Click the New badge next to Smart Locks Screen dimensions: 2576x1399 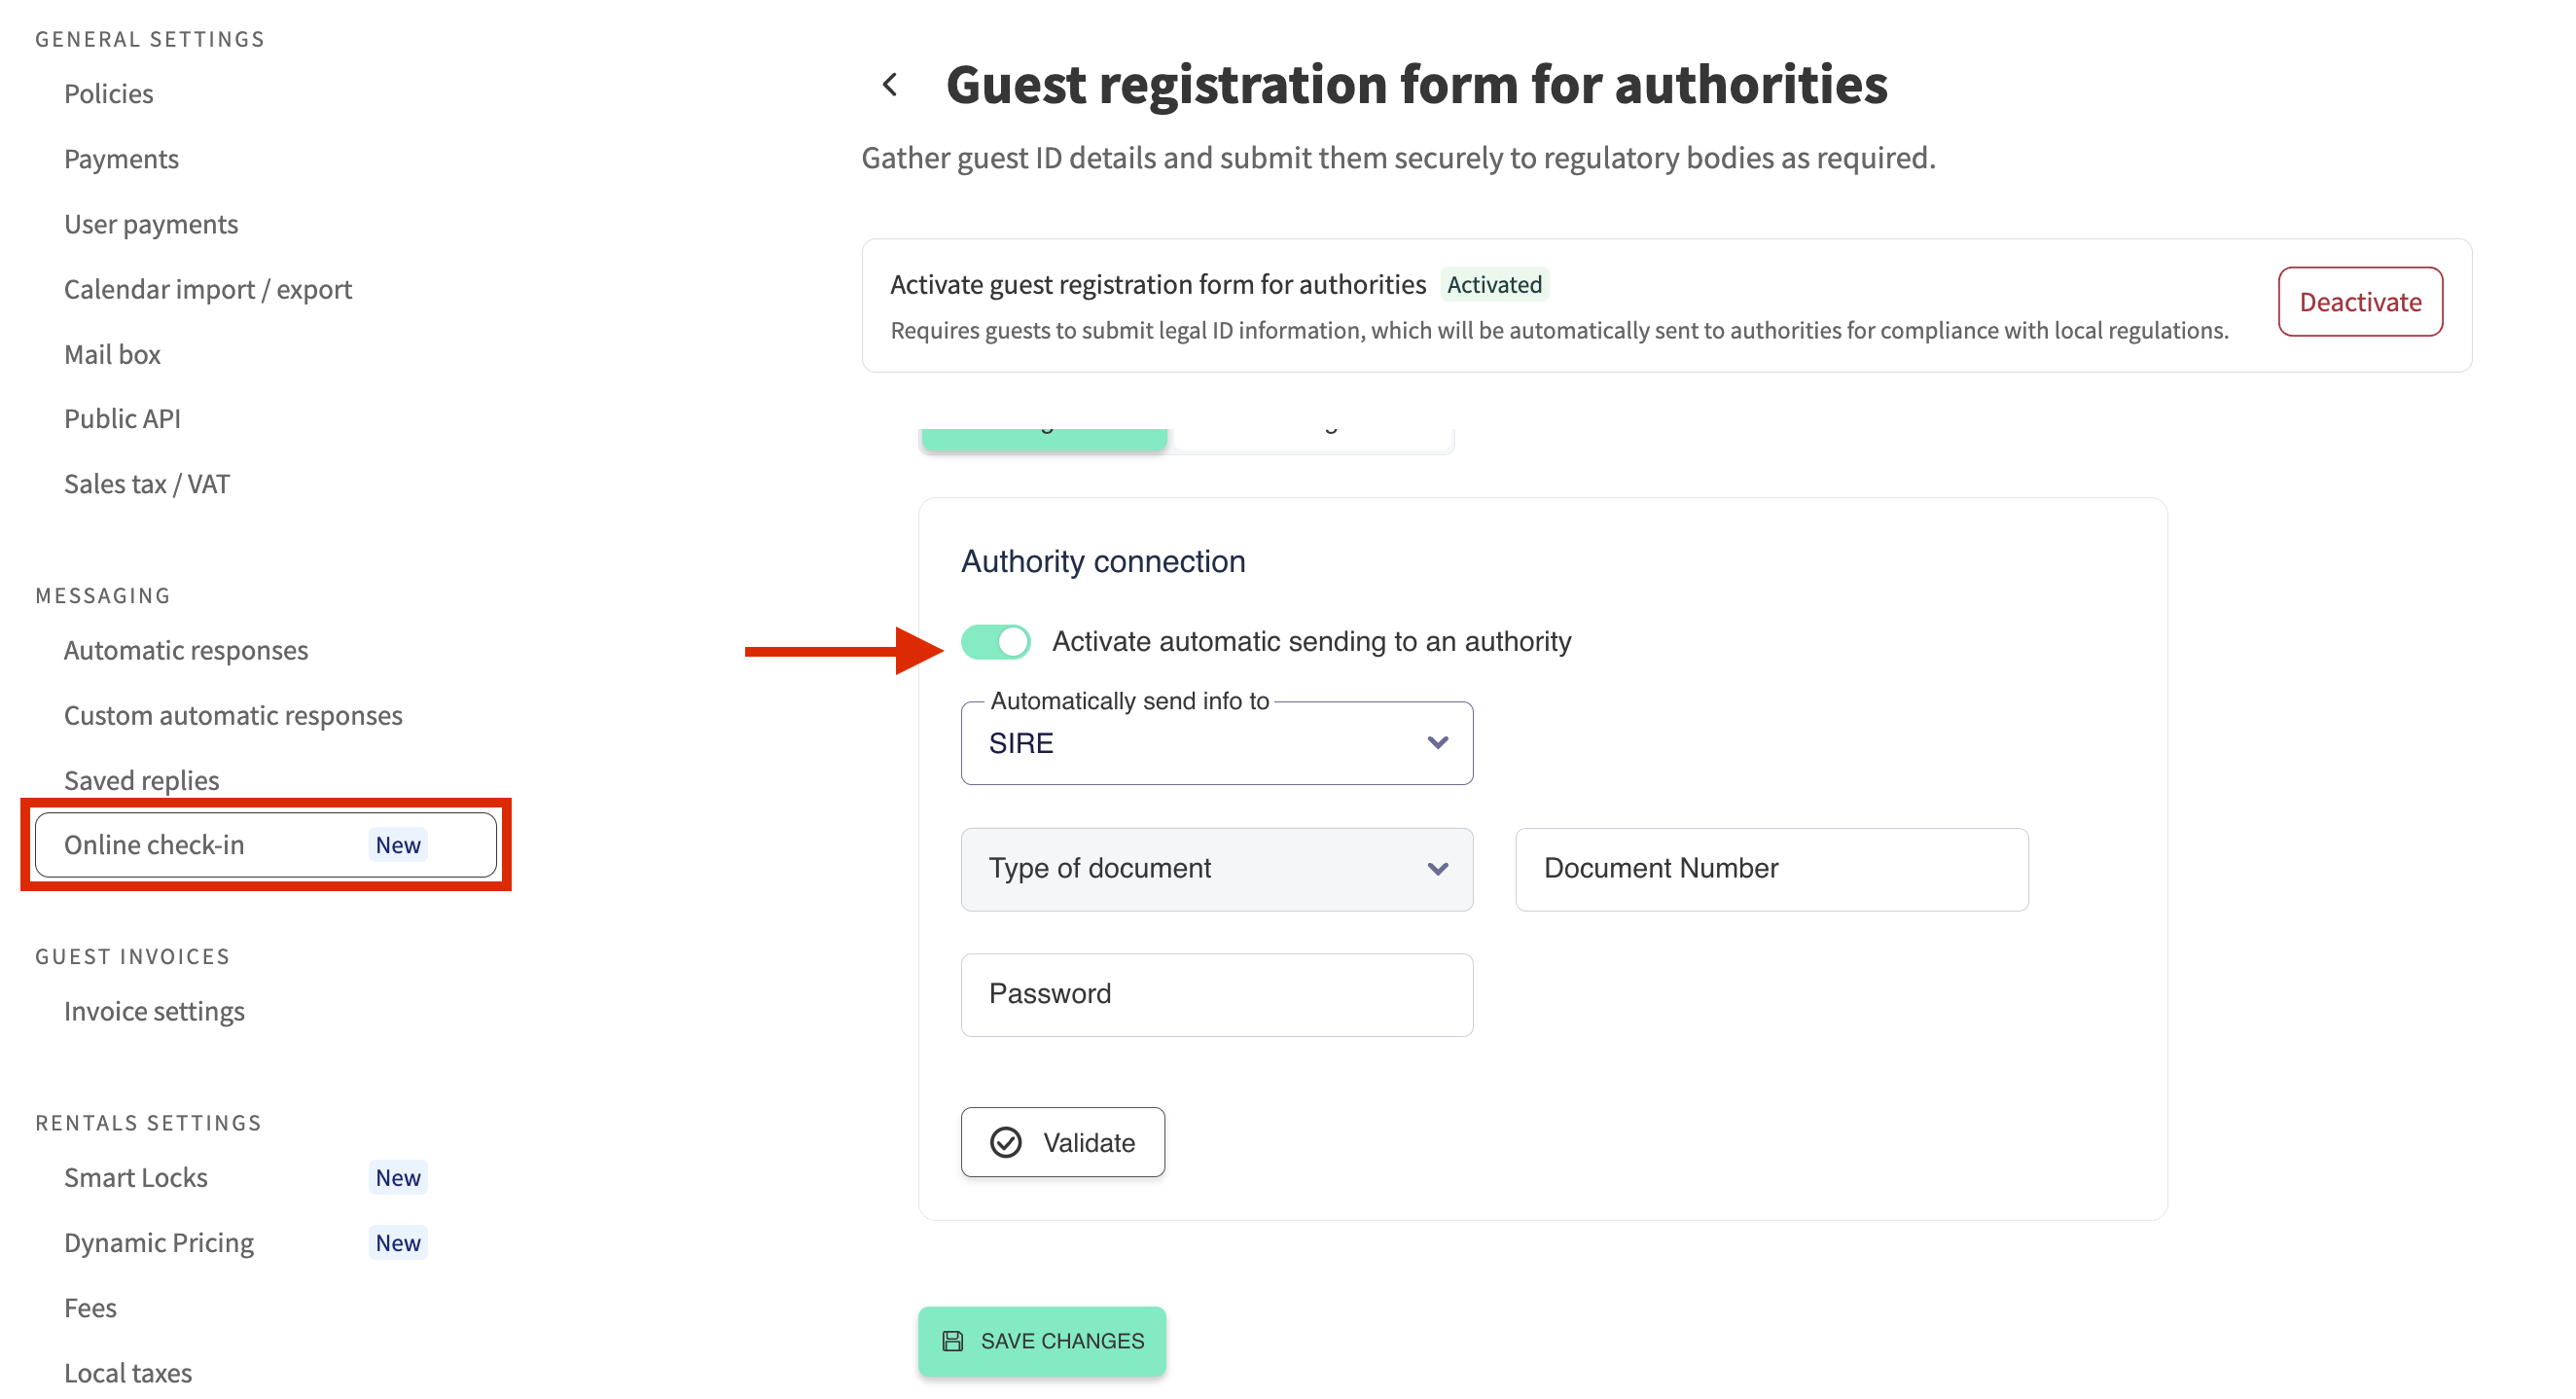397,1177
